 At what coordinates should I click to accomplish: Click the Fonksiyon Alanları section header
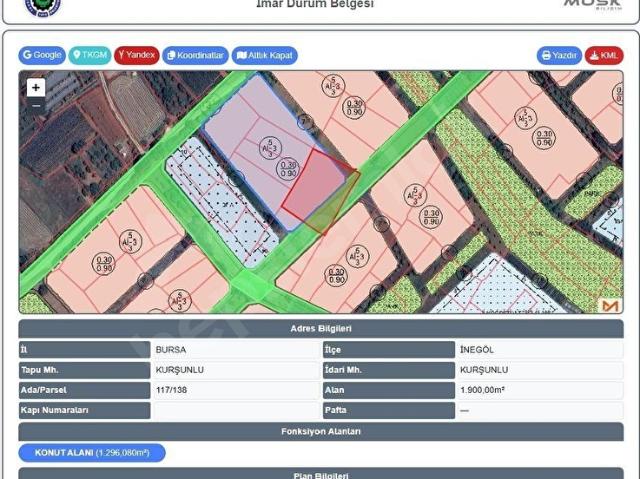pyautogui.click(x=321, y=432)
